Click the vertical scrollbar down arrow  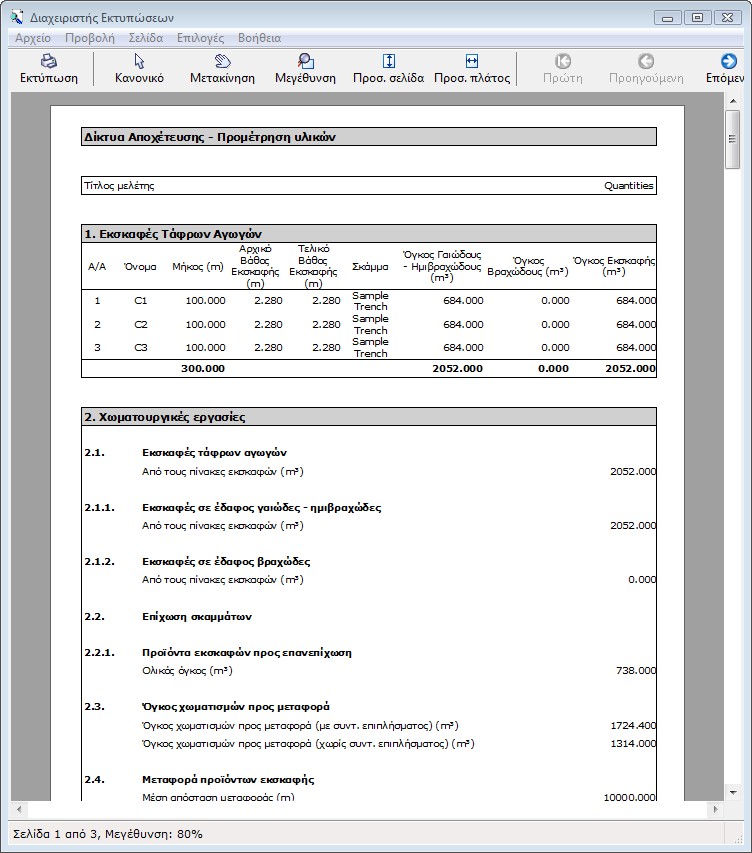[x=732, y=790]
